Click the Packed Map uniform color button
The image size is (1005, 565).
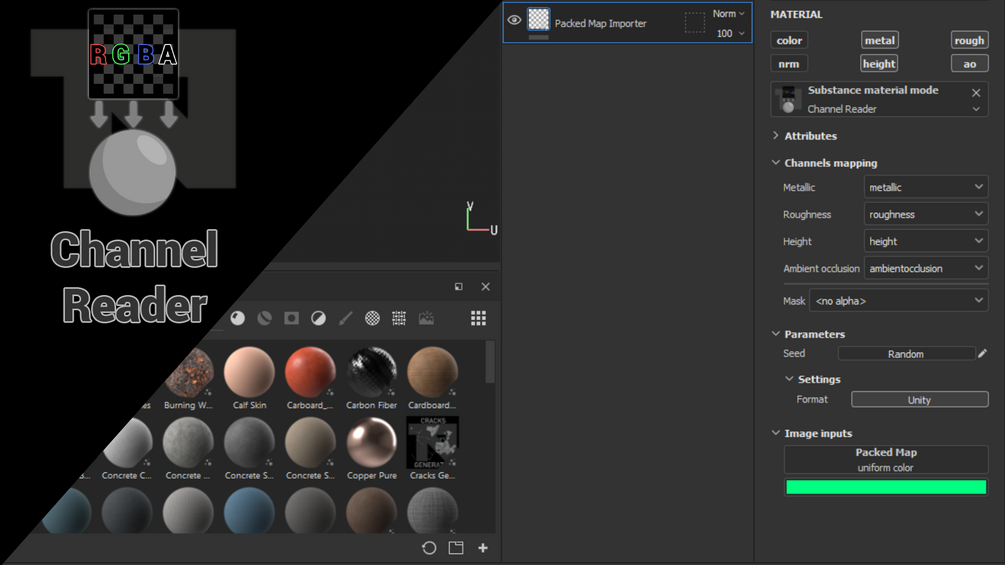tap(886, 459)
